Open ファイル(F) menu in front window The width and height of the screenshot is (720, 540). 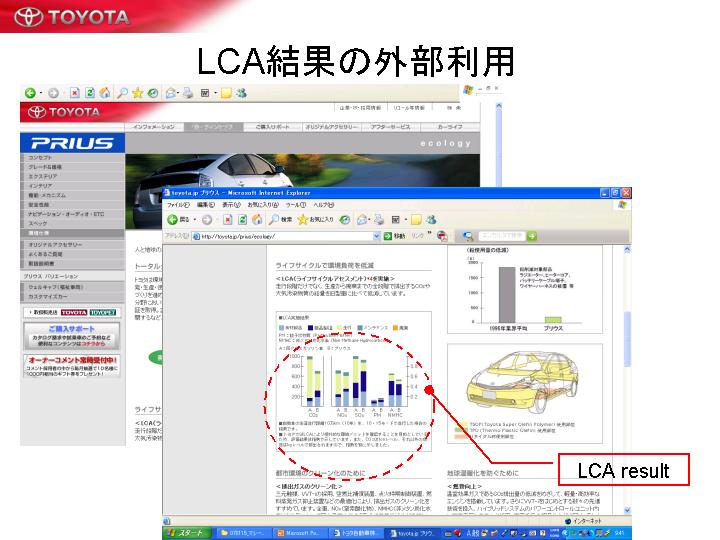178,205
